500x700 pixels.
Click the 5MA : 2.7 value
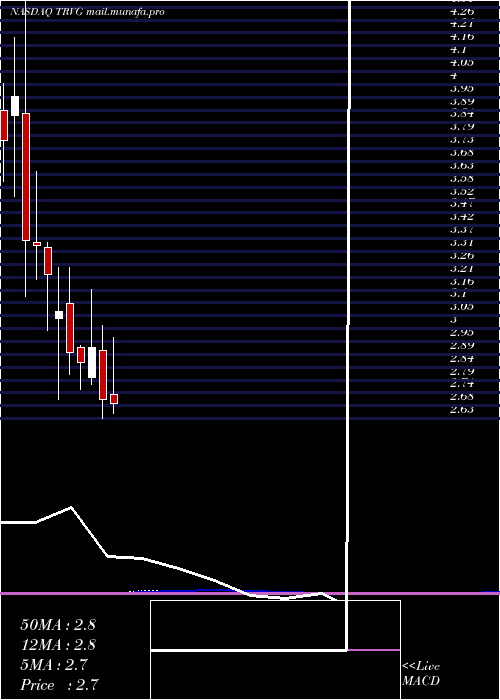coord(54,665)
